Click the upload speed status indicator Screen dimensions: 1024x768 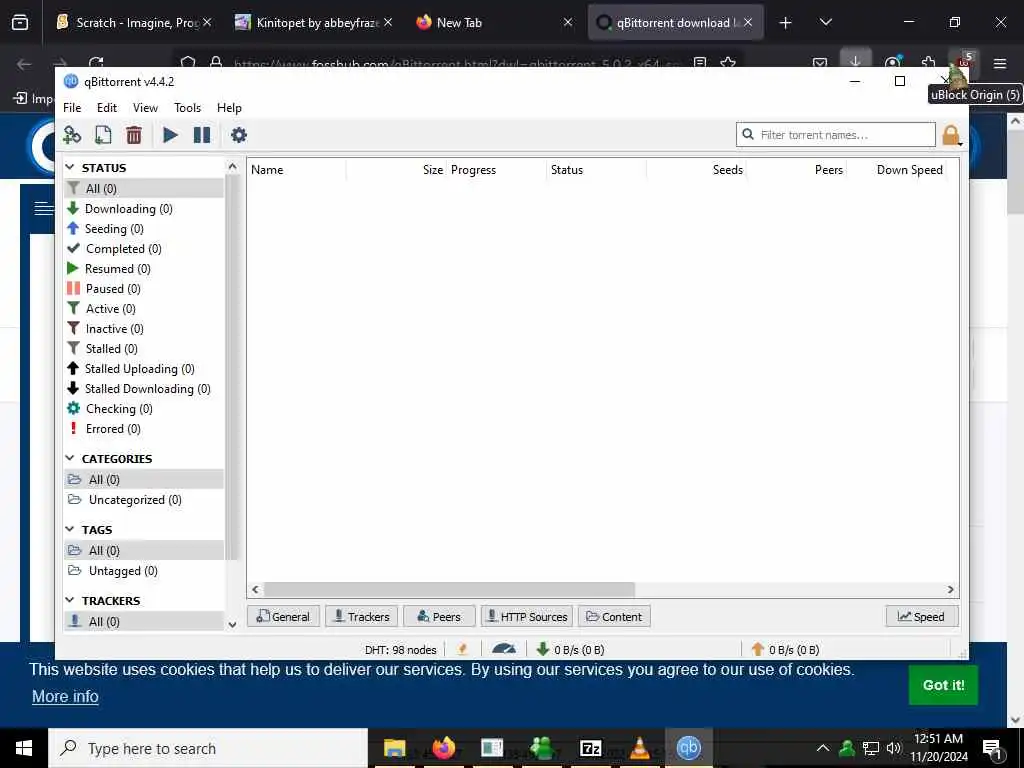[785, 650]
